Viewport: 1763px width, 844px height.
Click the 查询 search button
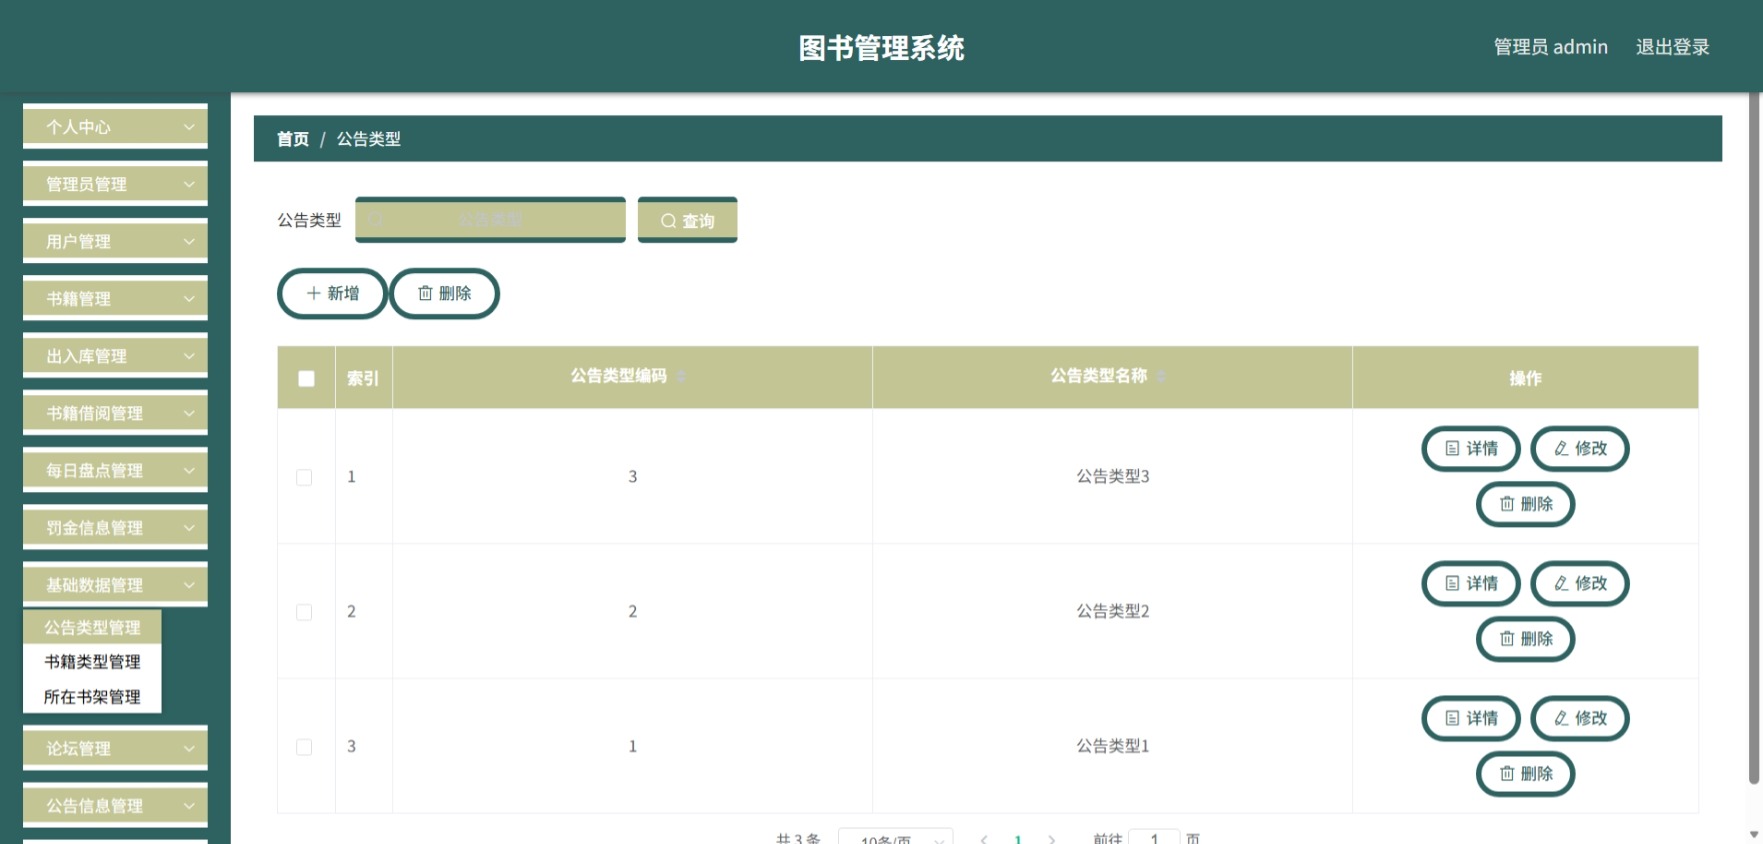(x=687, y=220)
